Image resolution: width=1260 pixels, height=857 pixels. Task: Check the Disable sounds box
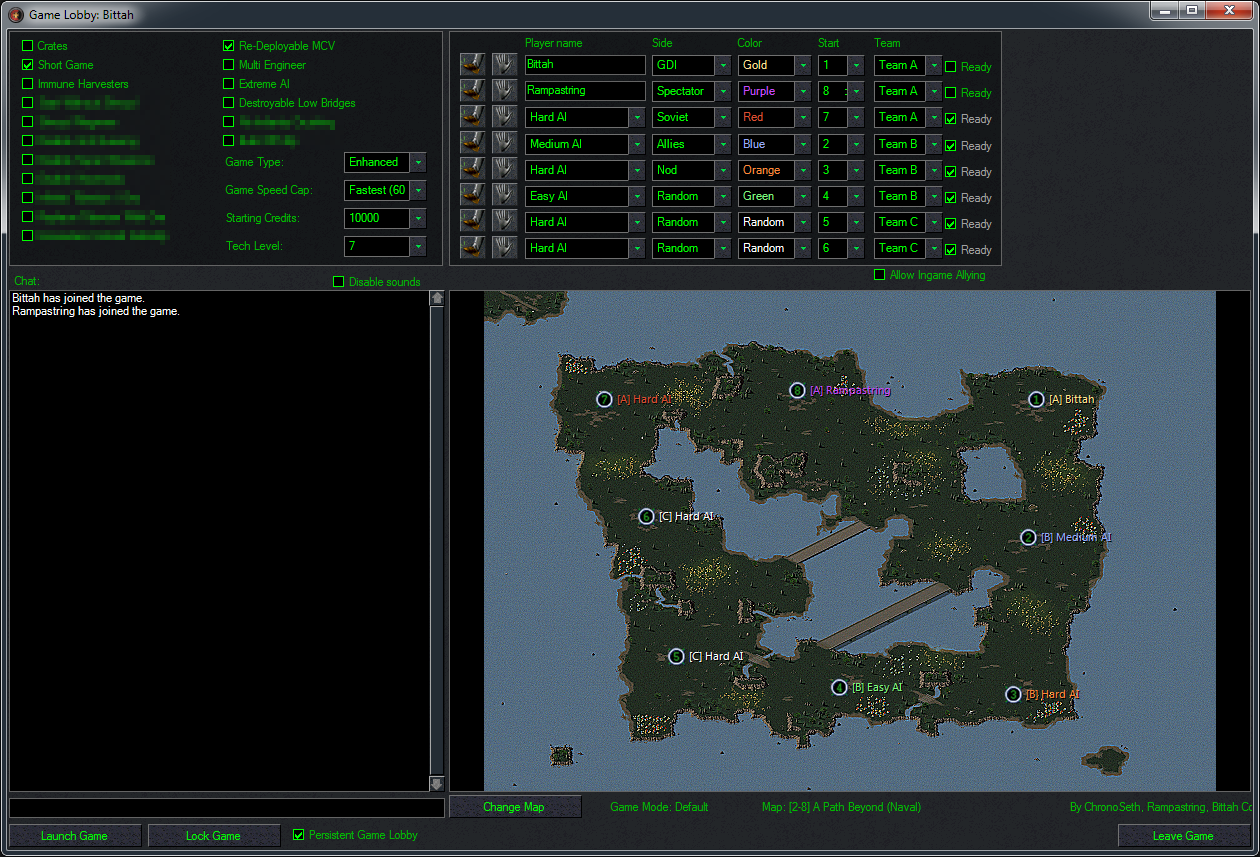339,282
